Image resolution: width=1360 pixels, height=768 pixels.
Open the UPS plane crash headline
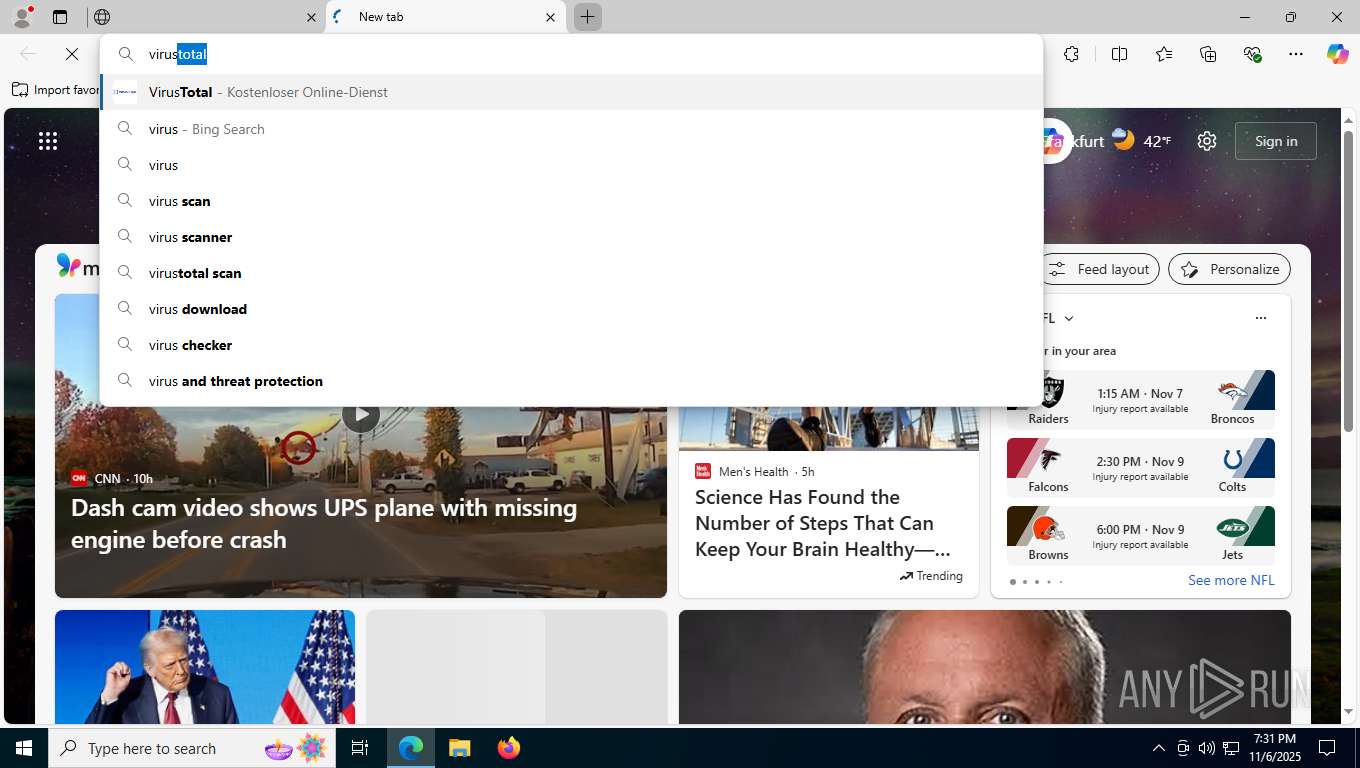click(324, 523)
